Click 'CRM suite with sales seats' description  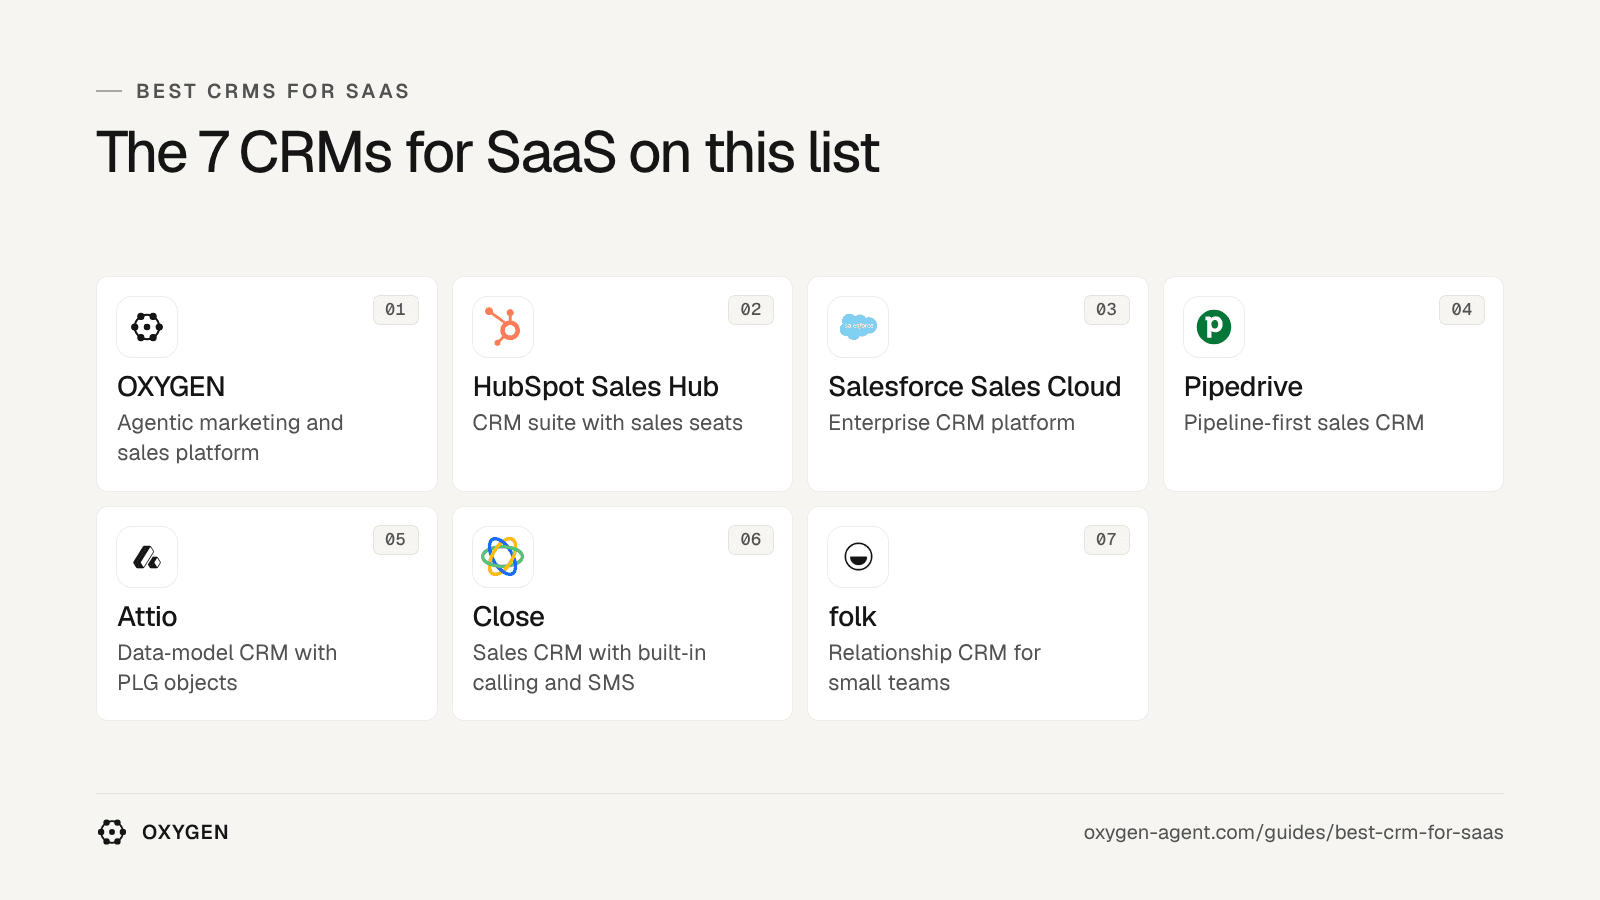pyautogui.click(x=608, y=423)
